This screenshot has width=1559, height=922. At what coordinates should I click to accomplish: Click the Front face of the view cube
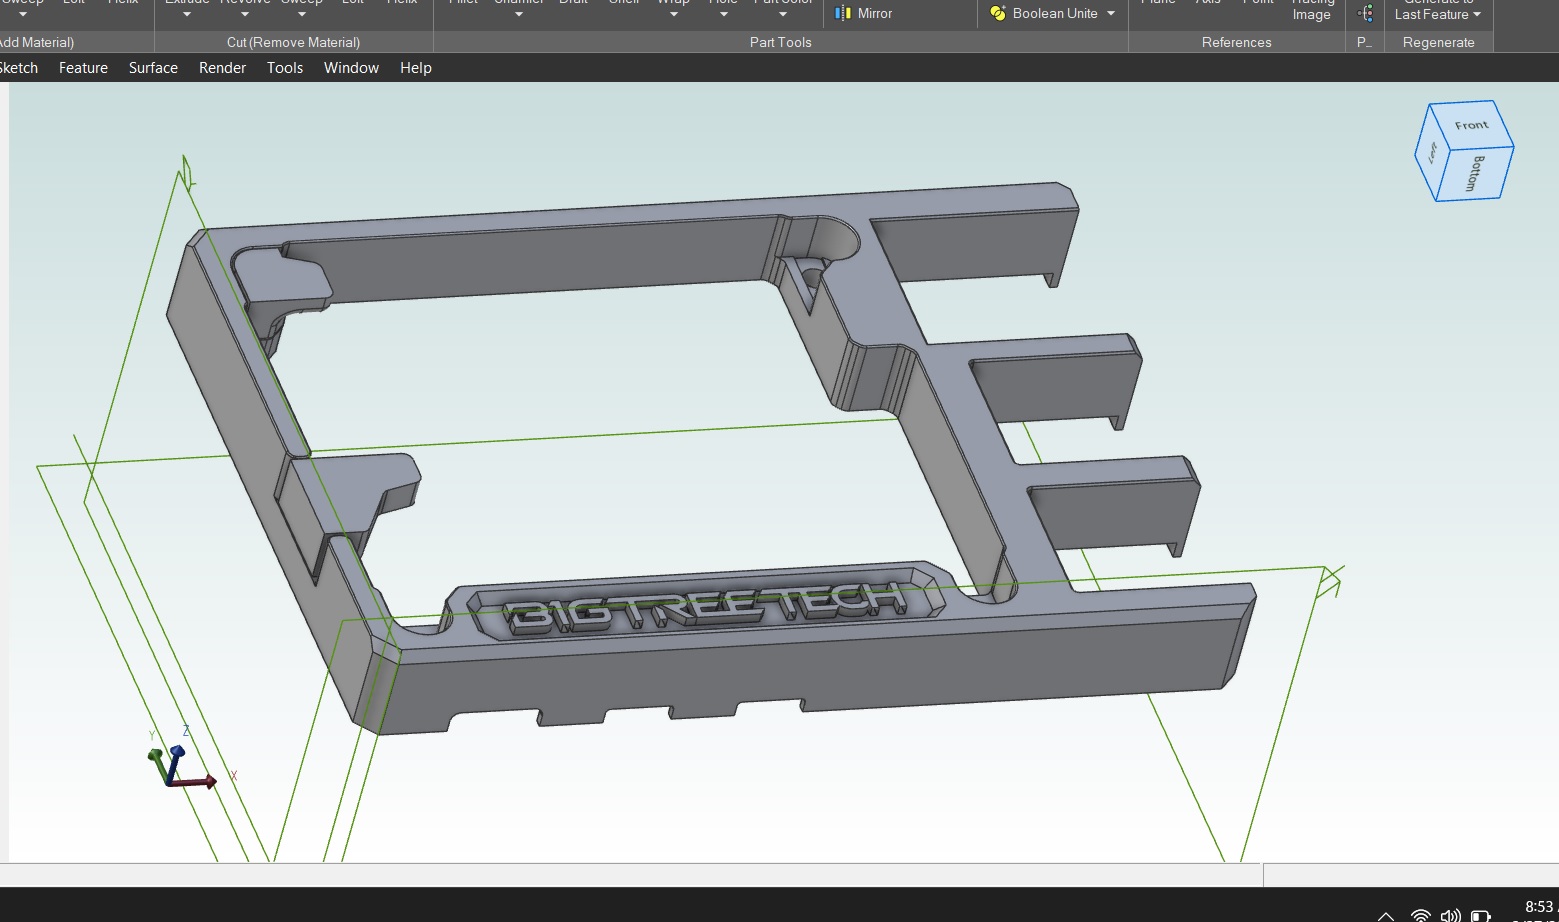1470,124
